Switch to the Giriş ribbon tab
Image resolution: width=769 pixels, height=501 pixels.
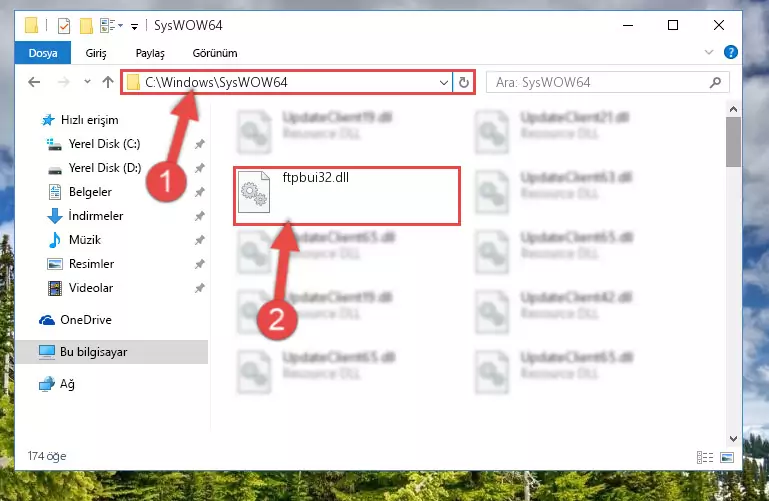pos(96,53)
